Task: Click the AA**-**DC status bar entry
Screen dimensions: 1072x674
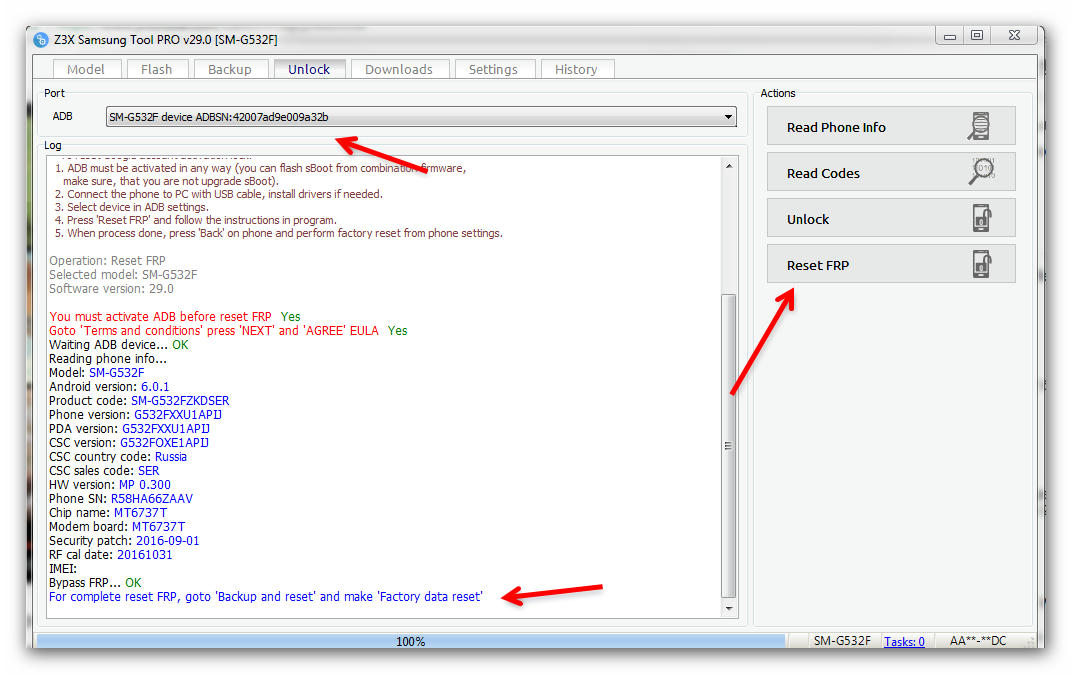Action: [x=978, y=641]
